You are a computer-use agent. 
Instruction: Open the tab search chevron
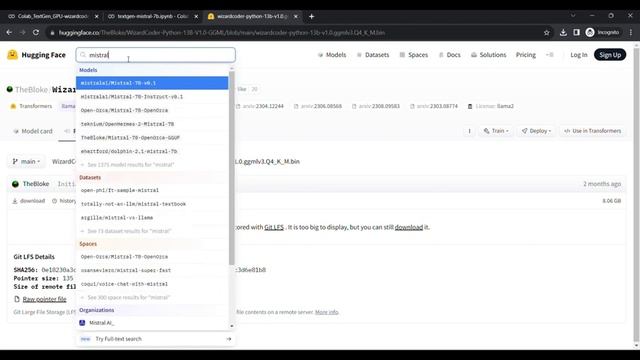573,16
